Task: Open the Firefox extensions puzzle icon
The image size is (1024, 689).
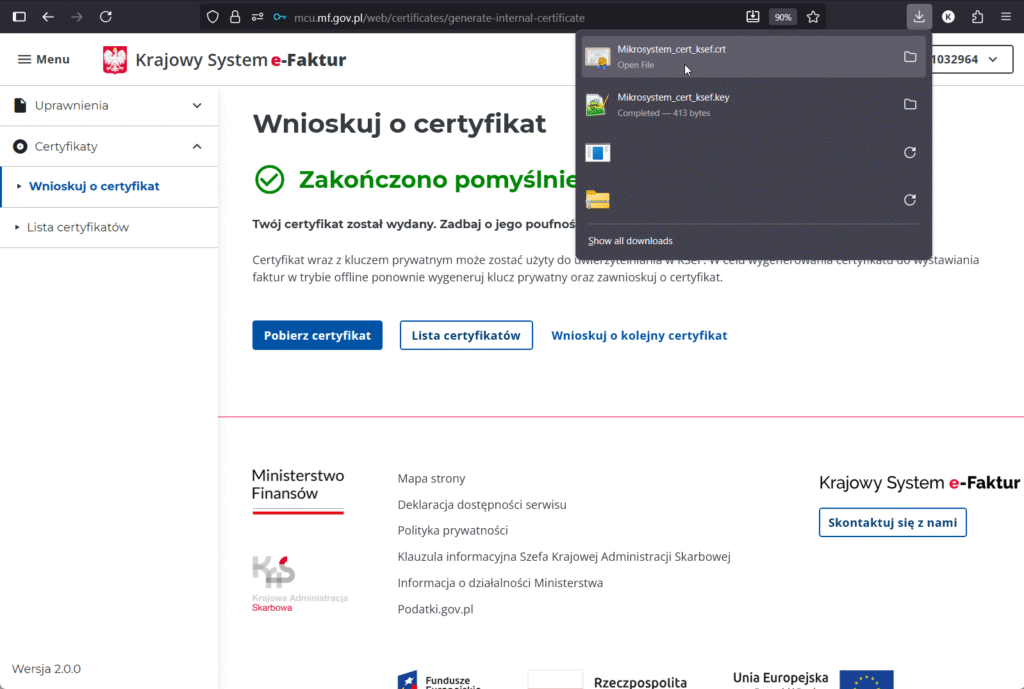Action: point(977,17)
